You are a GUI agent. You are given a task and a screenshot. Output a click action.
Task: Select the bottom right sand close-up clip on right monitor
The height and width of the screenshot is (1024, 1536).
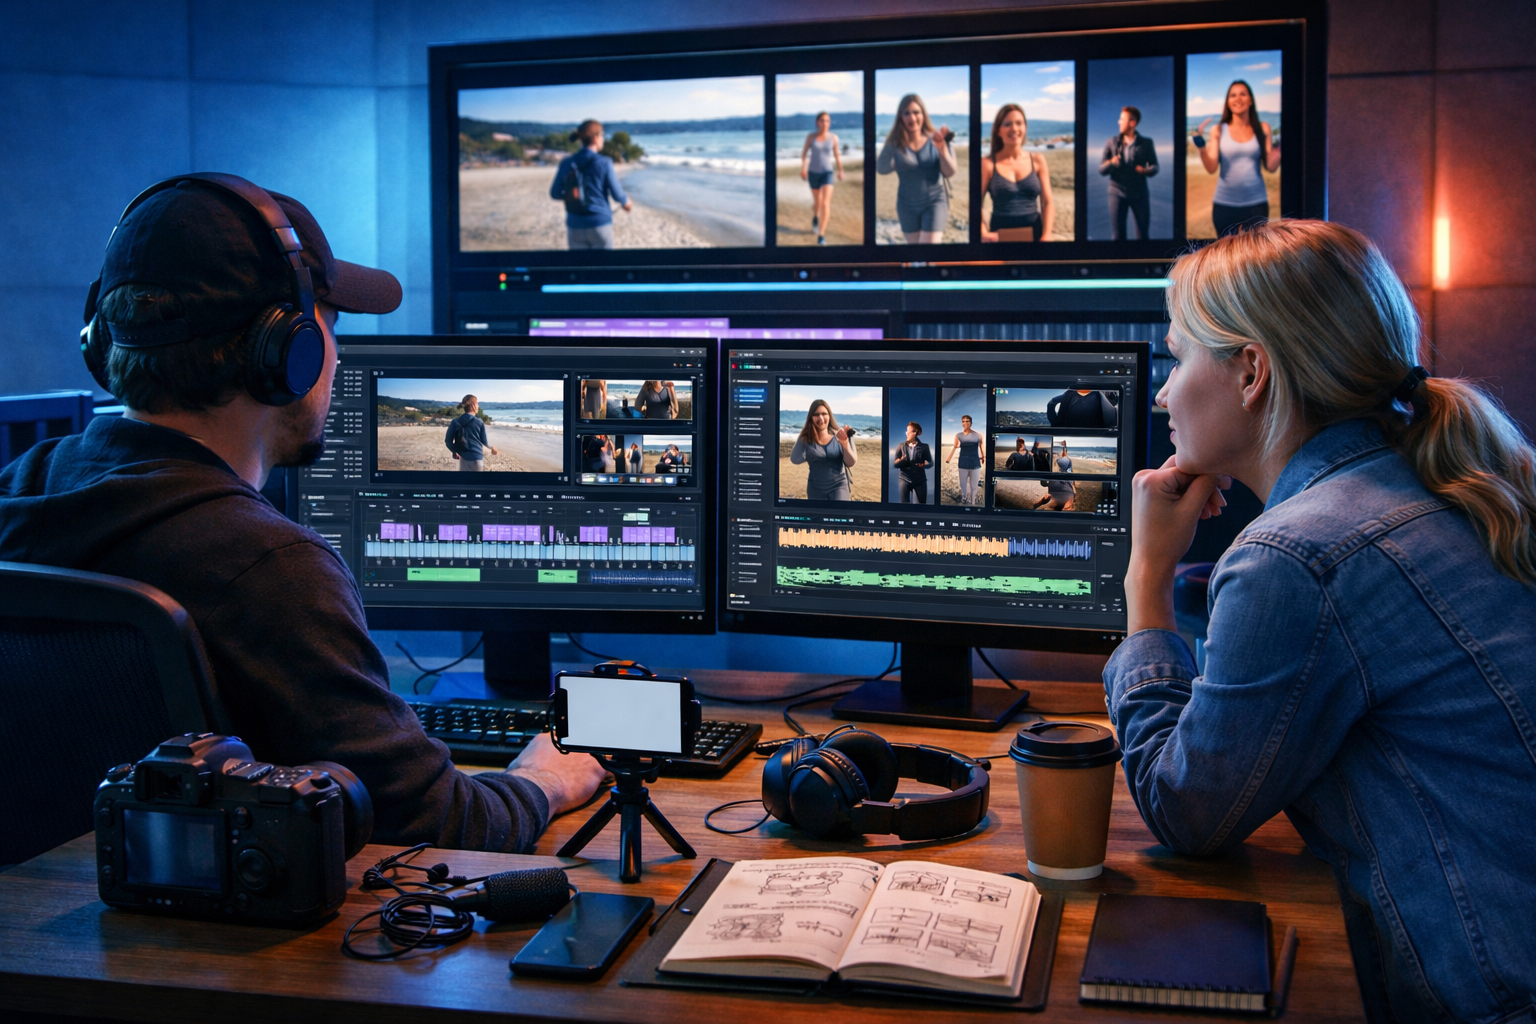tap(1056, 496)
